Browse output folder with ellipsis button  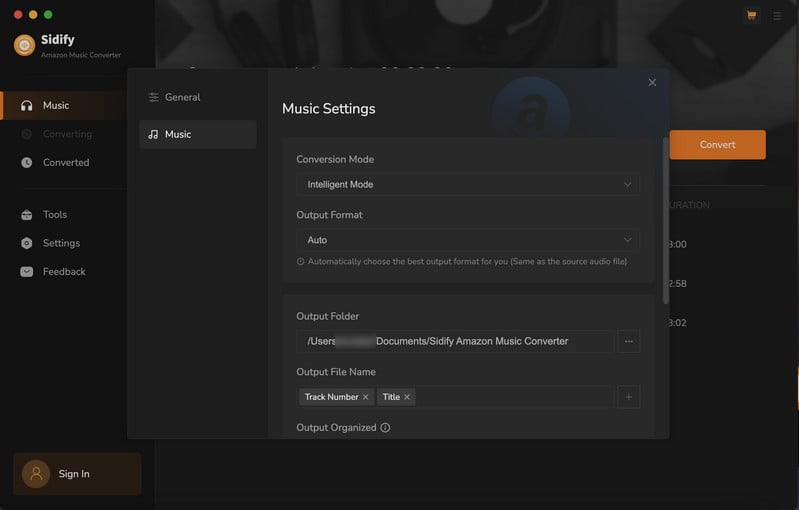[x=628, y=341]
